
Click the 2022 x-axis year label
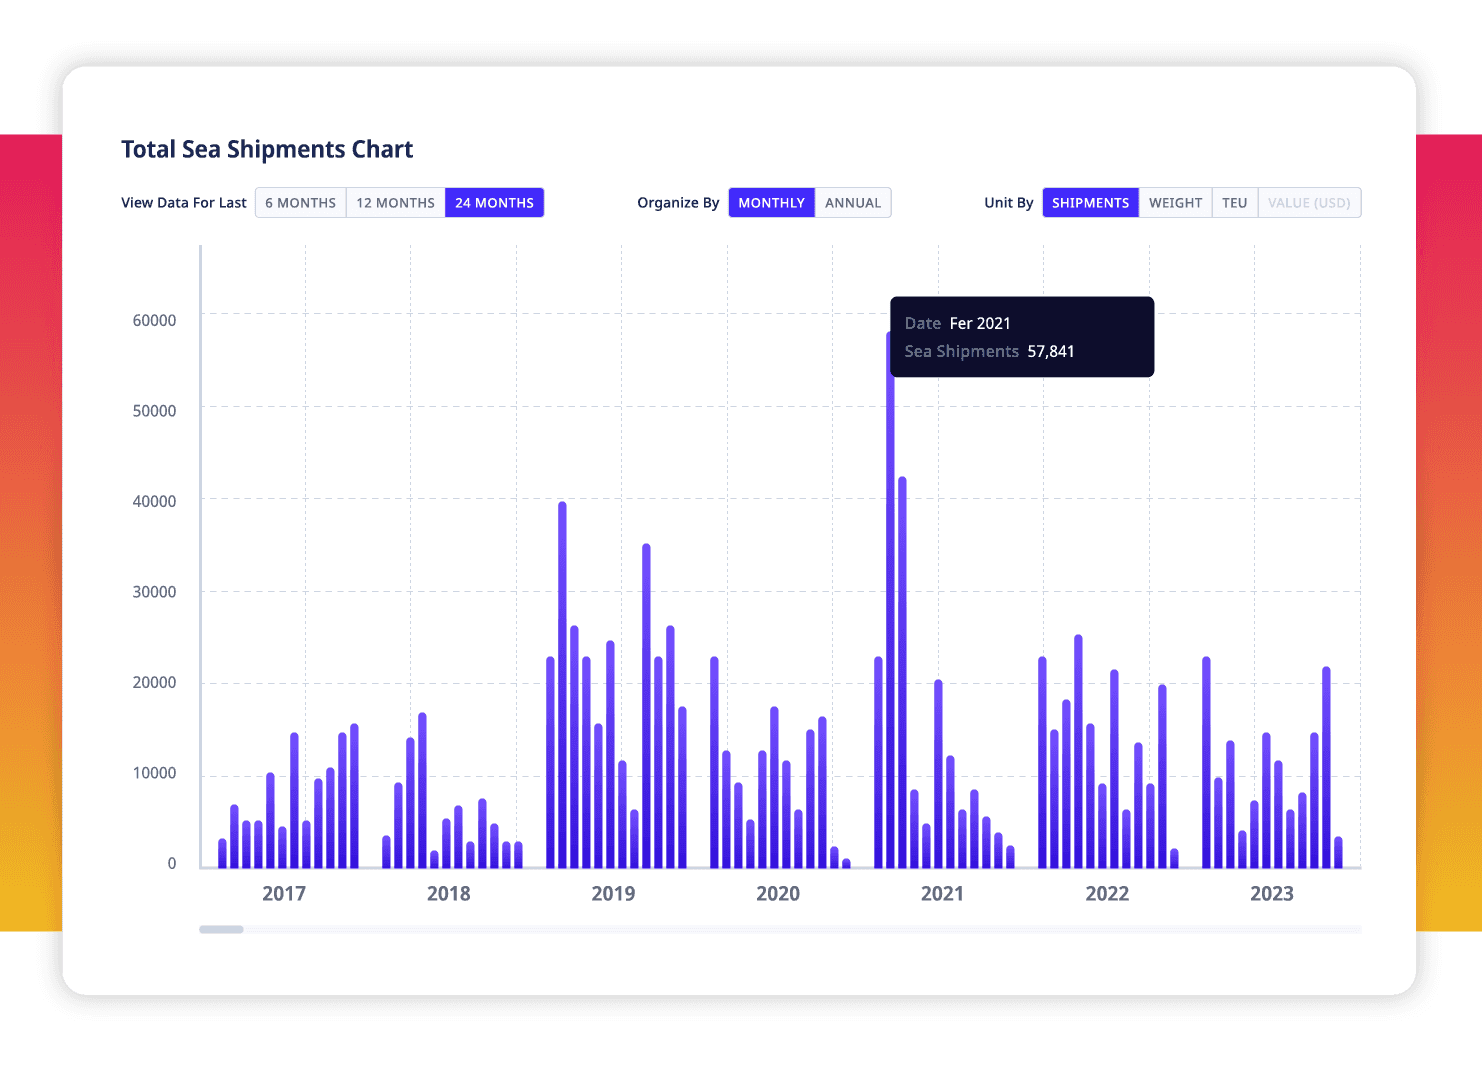pyautogui.click(x=1107, y=893)
